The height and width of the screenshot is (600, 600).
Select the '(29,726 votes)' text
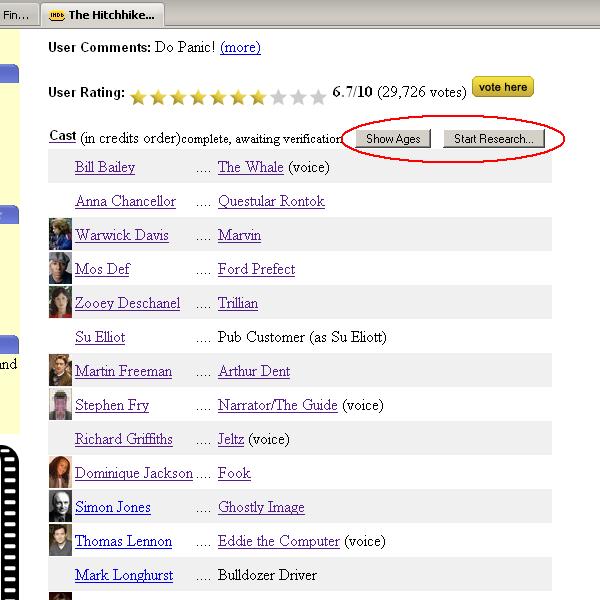[422, 92]
